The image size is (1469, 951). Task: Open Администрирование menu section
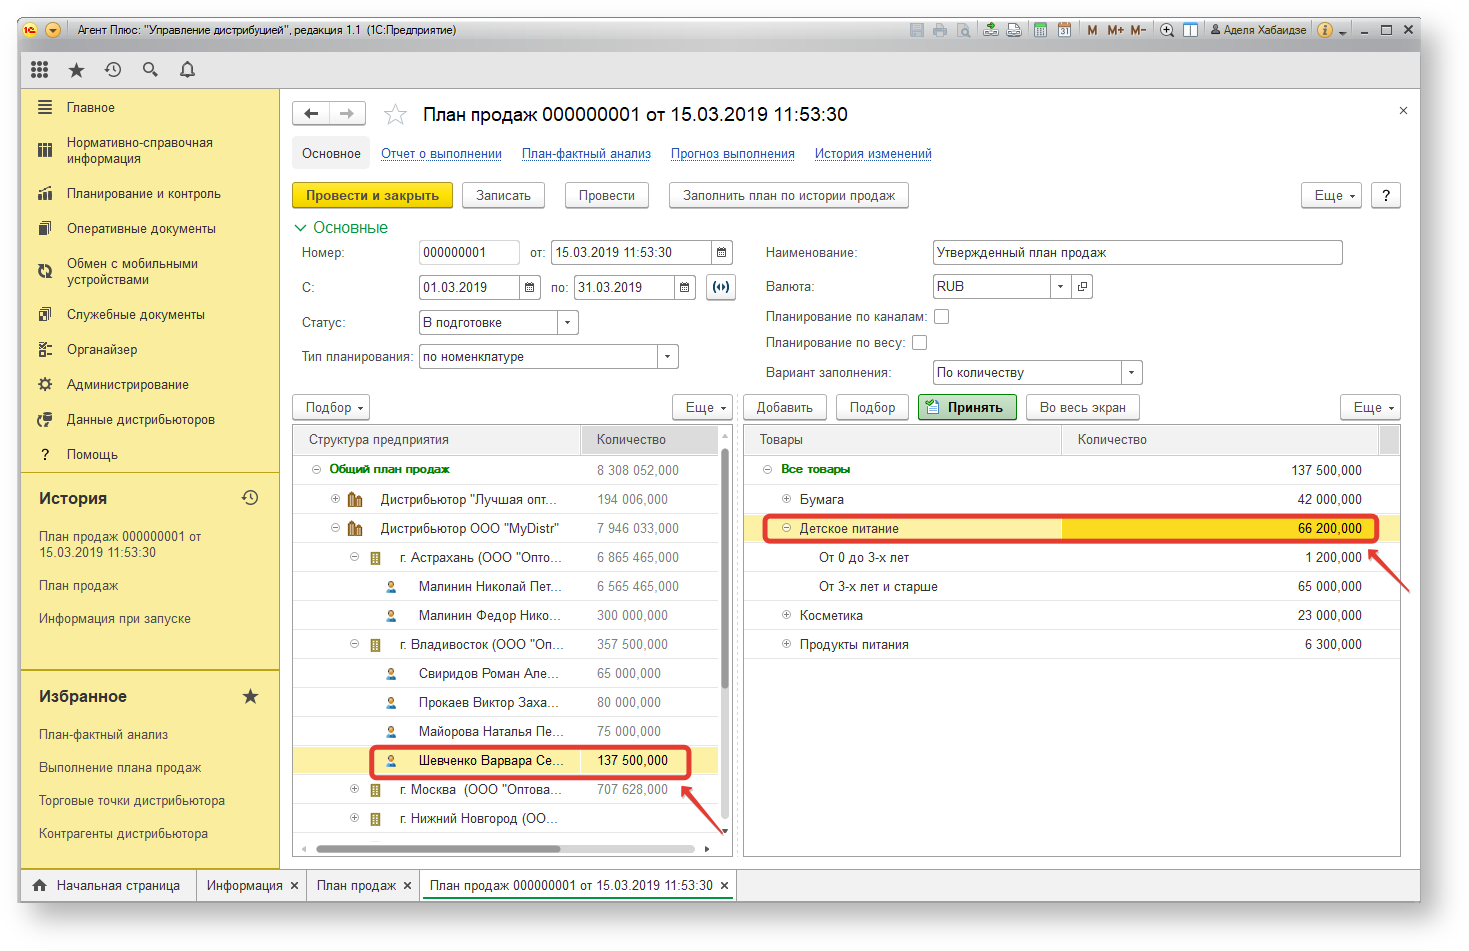(x=127, y=385)
